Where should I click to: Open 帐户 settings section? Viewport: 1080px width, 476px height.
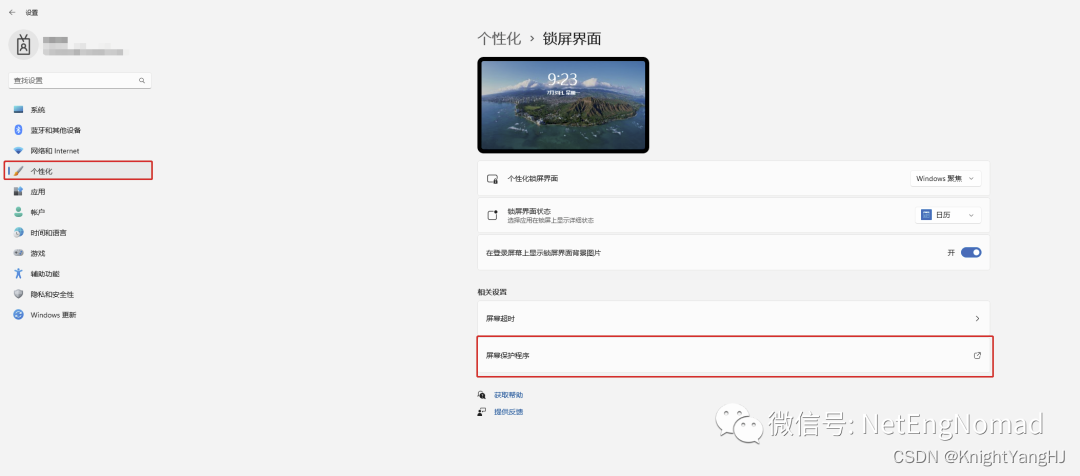[79, 212]
